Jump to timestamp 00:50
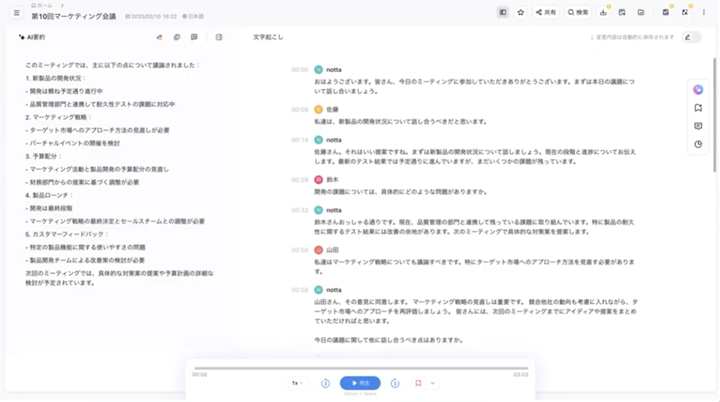720x402 pixels. click(x=299, y=250)
